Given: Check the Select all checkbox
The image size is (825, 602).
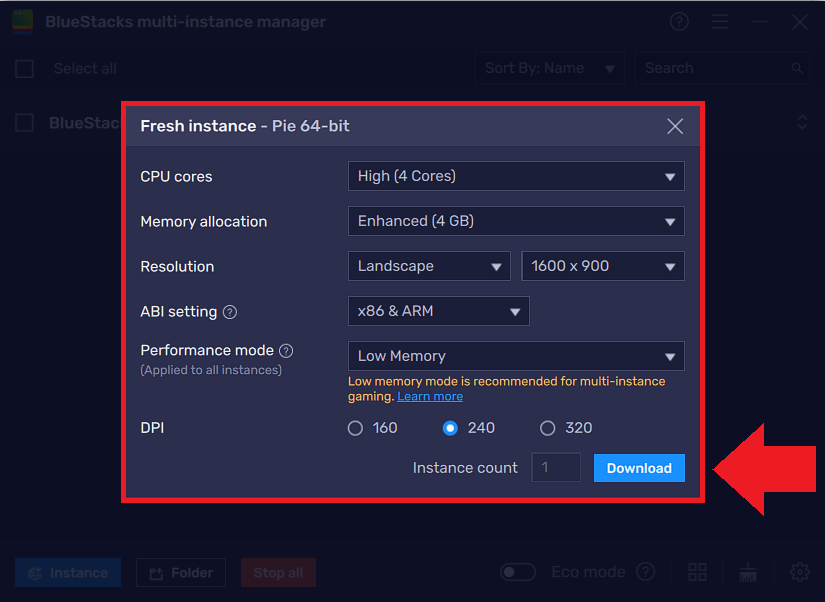Looking at the screenshot, I should pyautogui.click(x=24, y=68).
